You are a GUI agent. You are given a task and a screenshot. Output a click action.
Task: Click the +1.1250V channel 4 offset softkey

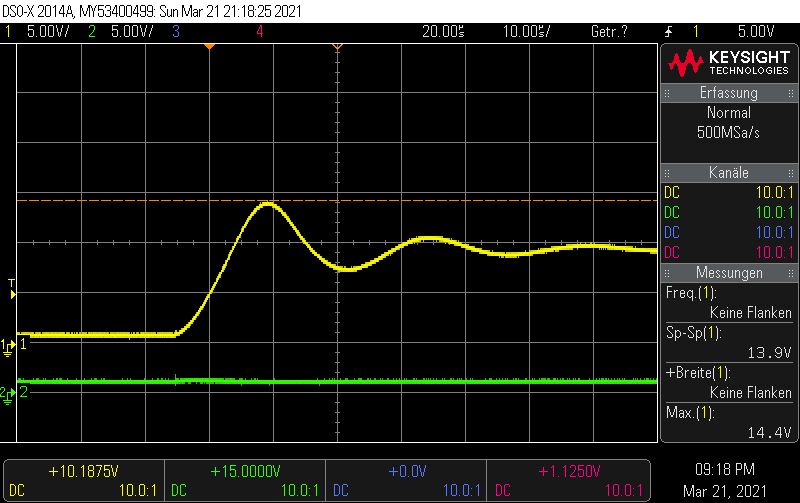click(568, 480)
